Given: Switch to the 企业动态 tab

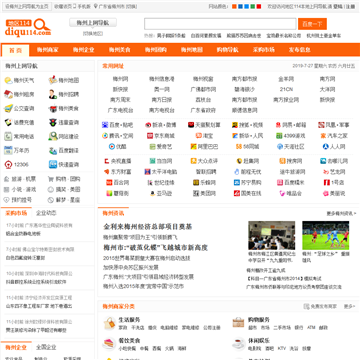Looking at the screenshot, I should coord(46,213).
